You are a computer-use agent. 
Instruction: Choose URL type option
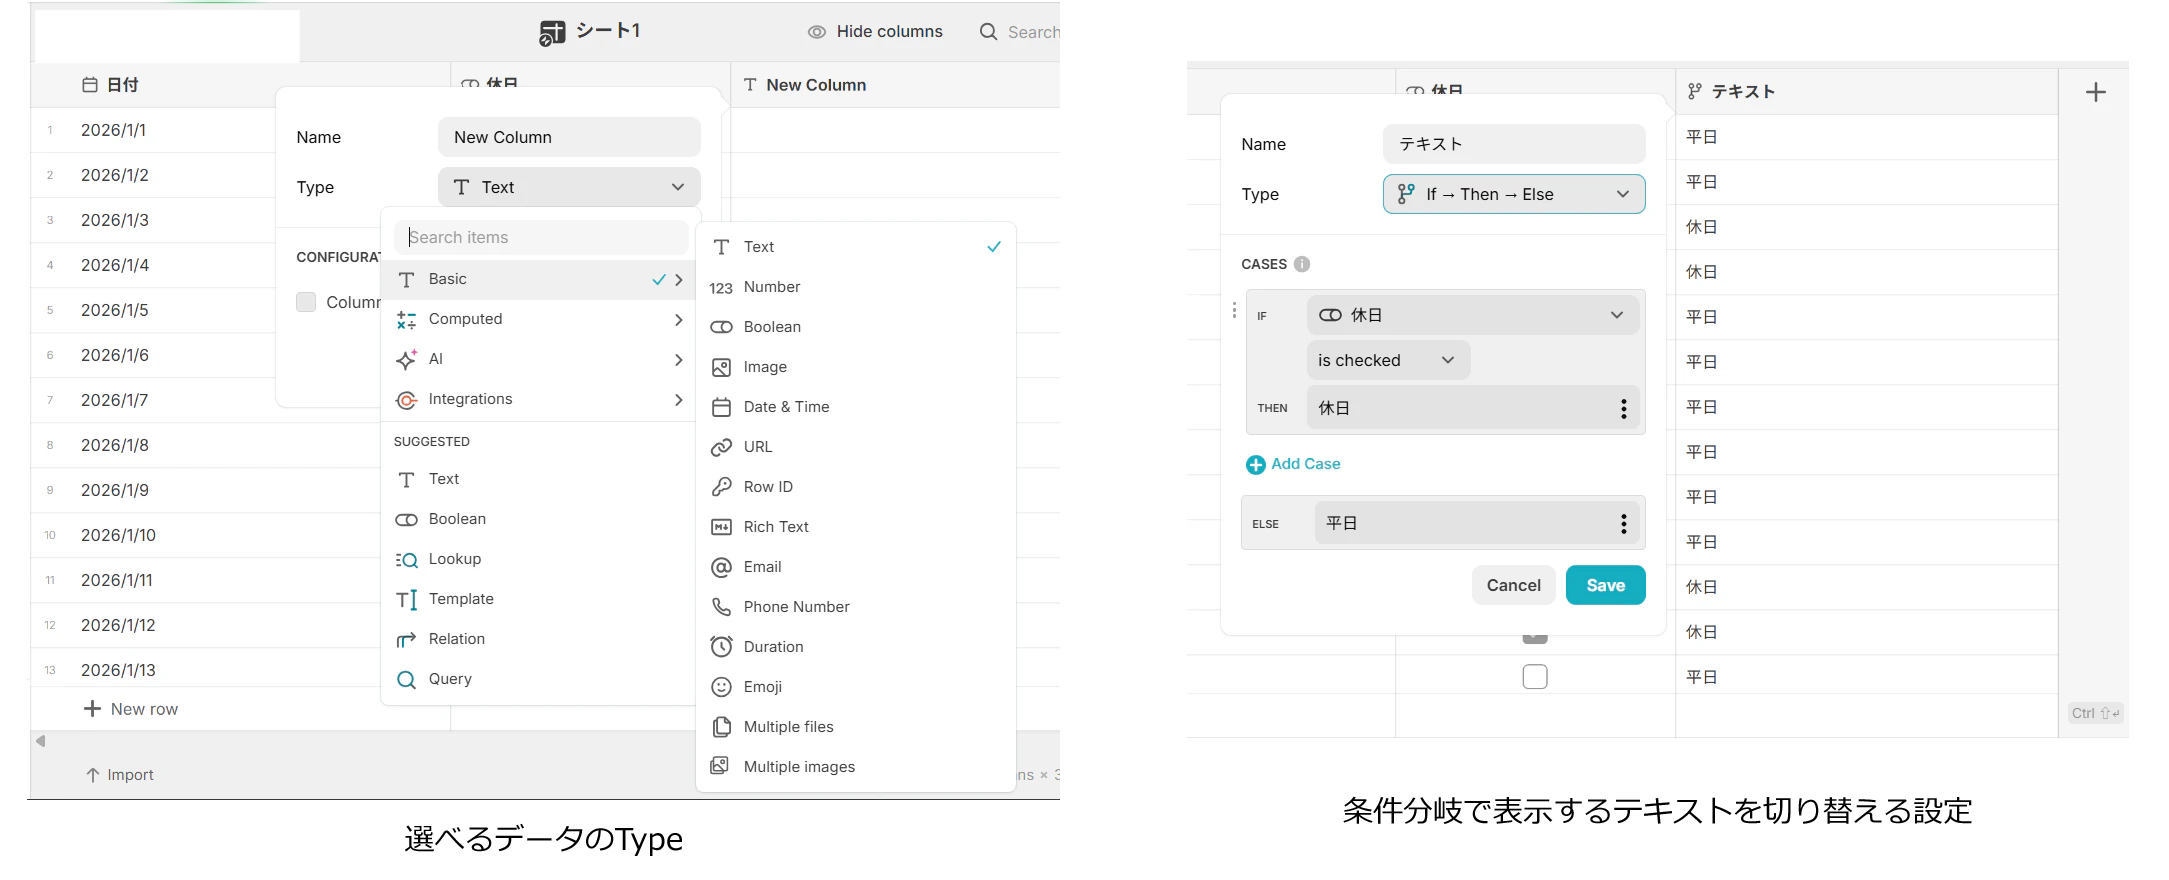pos(855,447)
